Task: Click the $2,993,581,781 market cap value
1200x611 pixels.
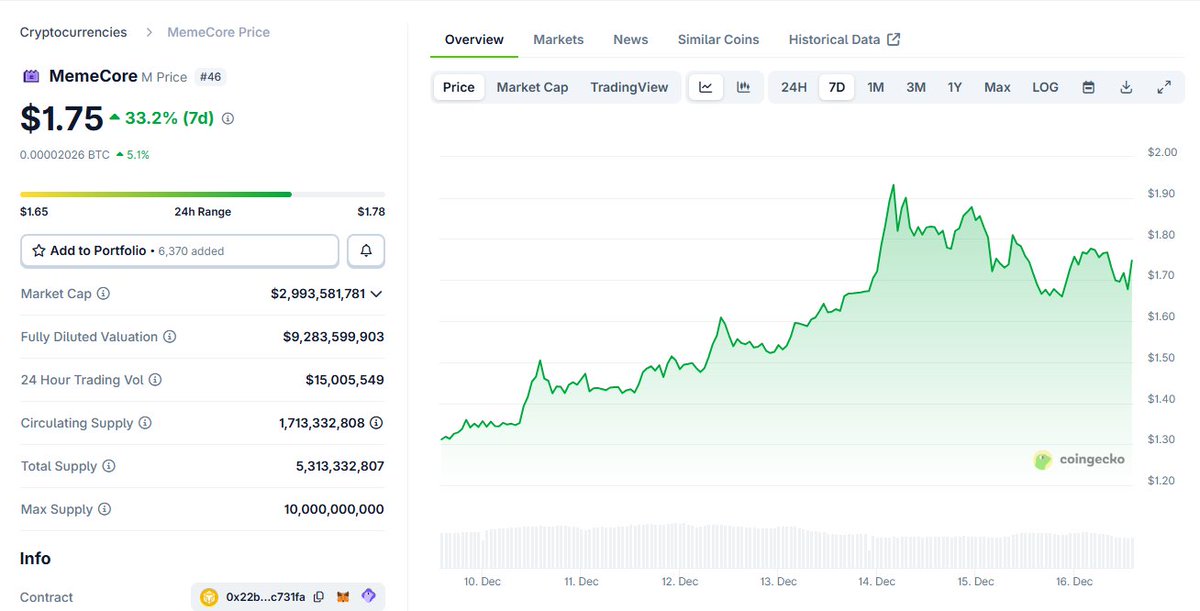Action: 317,294
